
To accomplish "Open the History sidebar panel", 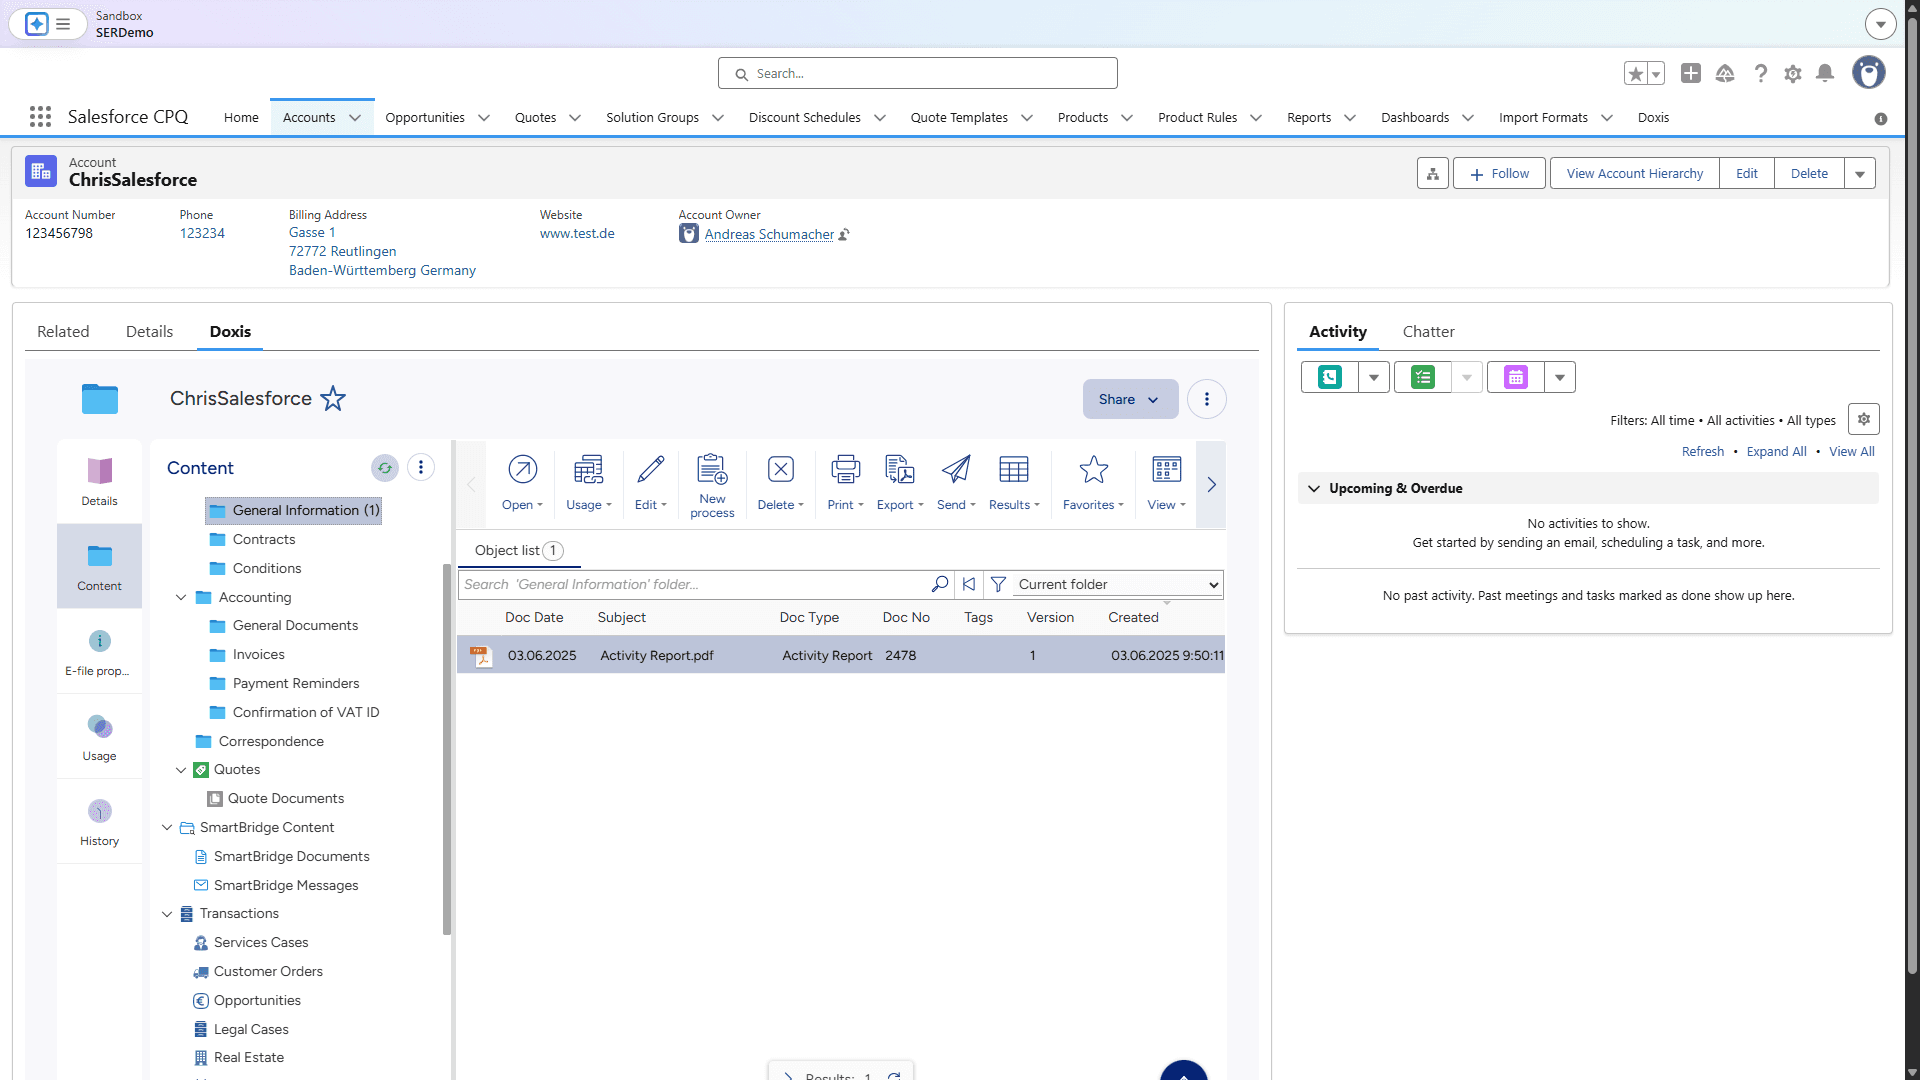I will [99, 821].
